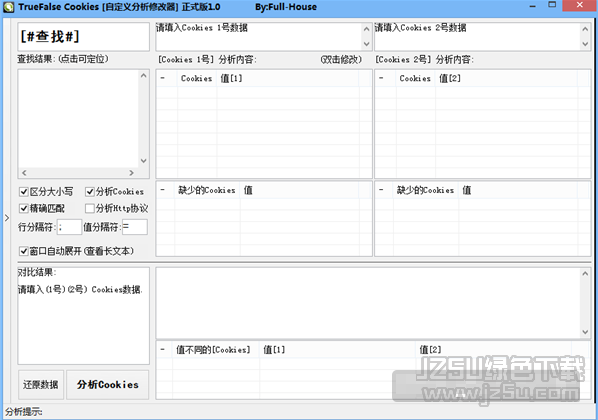The height and width of the screenshot is (420, 598).
Task: Click 值[1] column header in Cookies 1号 table
Action: pos(288,78)
